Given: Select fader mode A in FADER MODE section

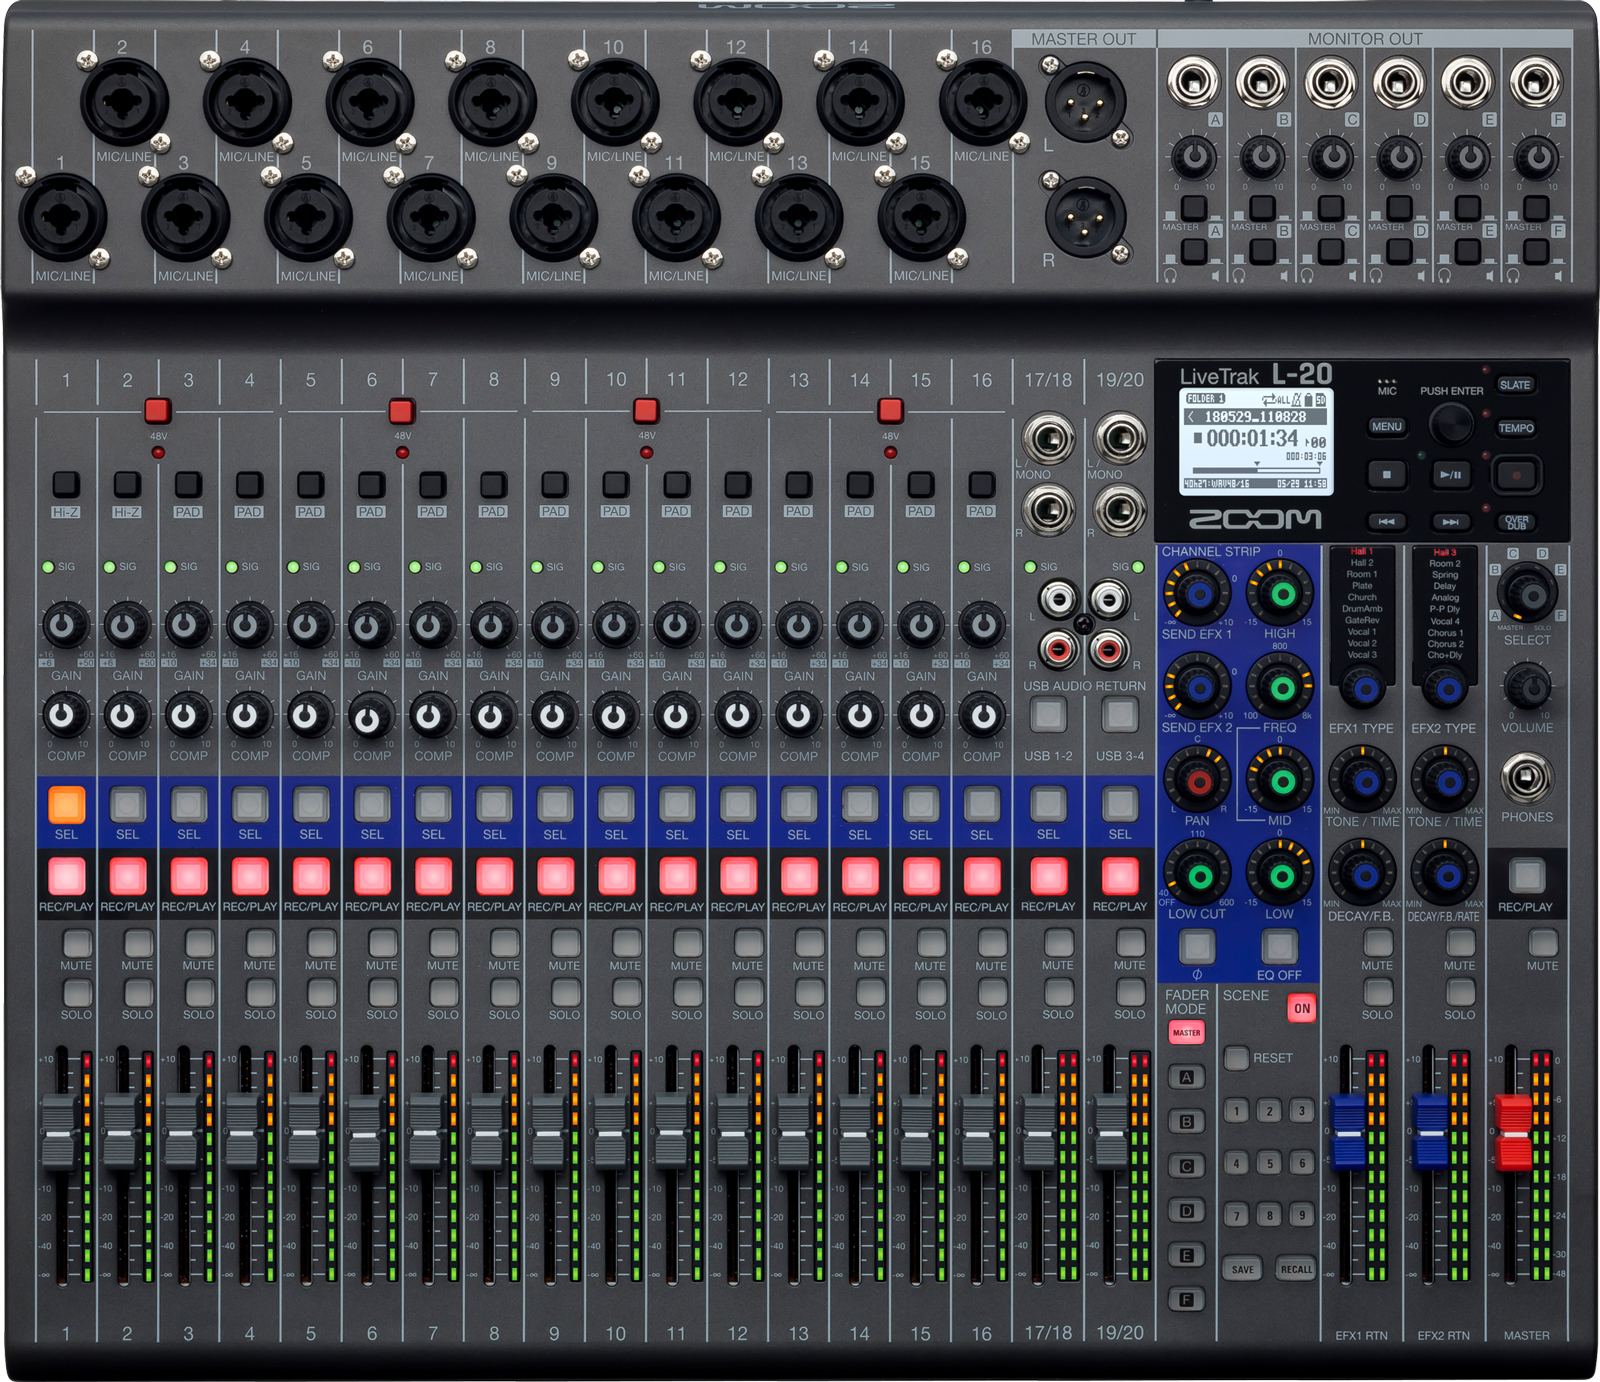Looking at the screenshot, I should 1185,1078.
